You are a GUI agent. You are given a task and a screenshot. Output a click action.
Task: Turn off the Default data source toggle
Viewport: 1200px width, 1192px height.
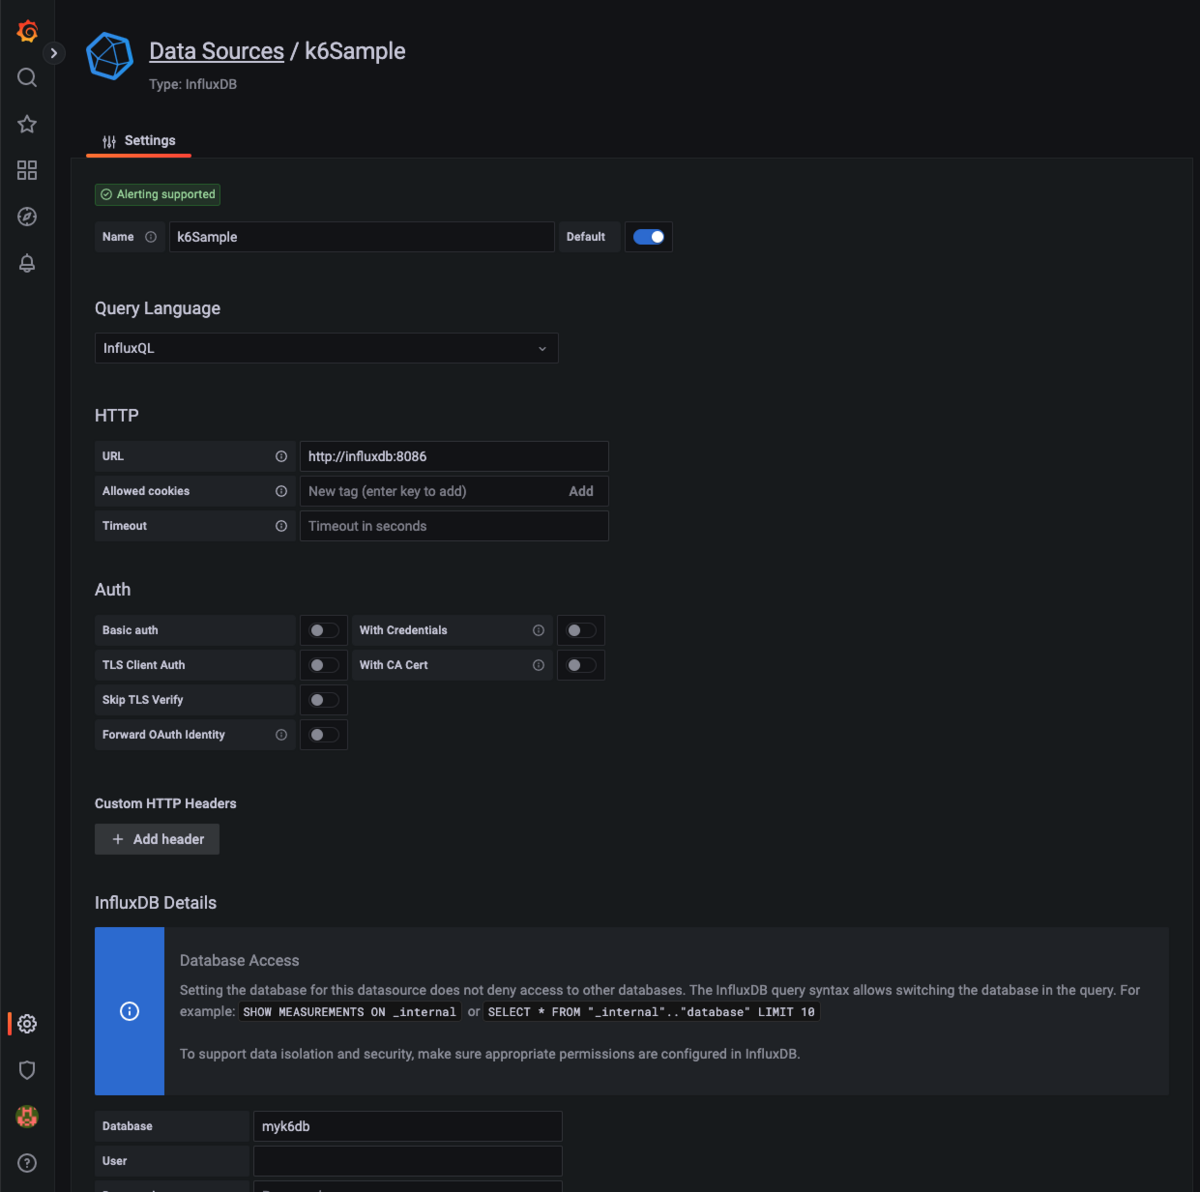point(648,237)
